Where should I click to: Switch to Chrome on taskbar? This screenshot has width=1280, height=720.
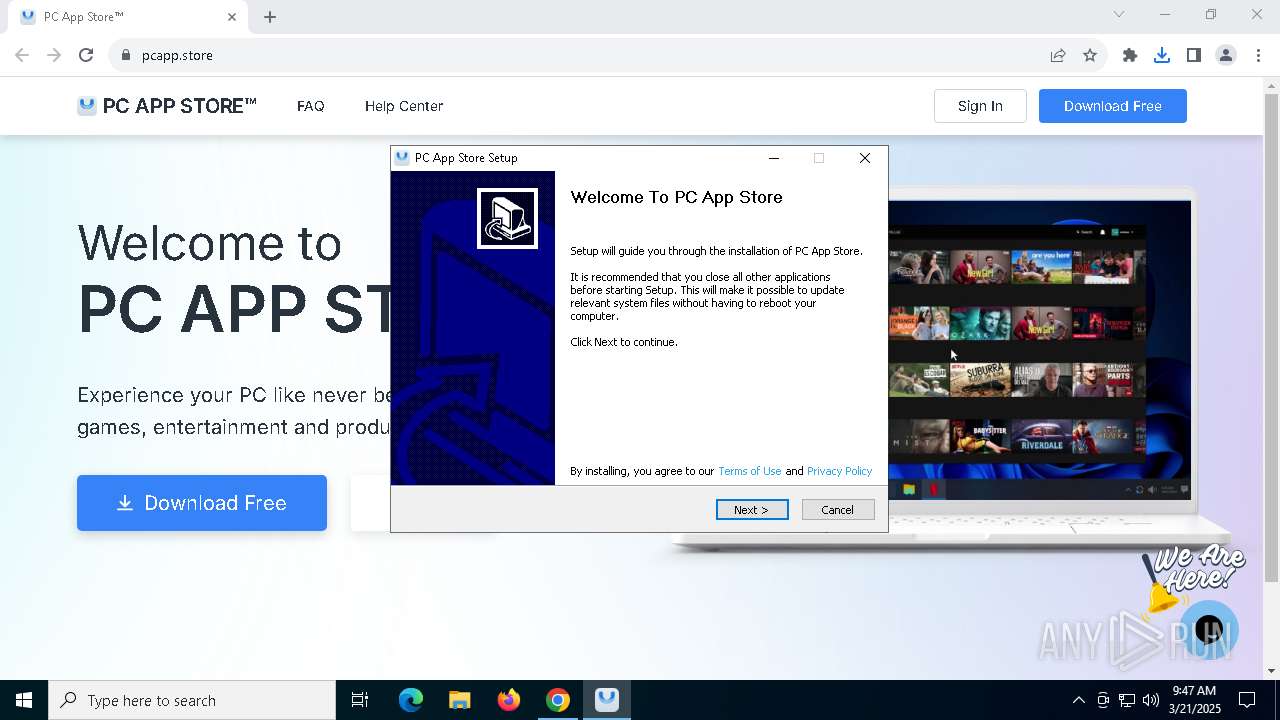click(x=558, y=700)
